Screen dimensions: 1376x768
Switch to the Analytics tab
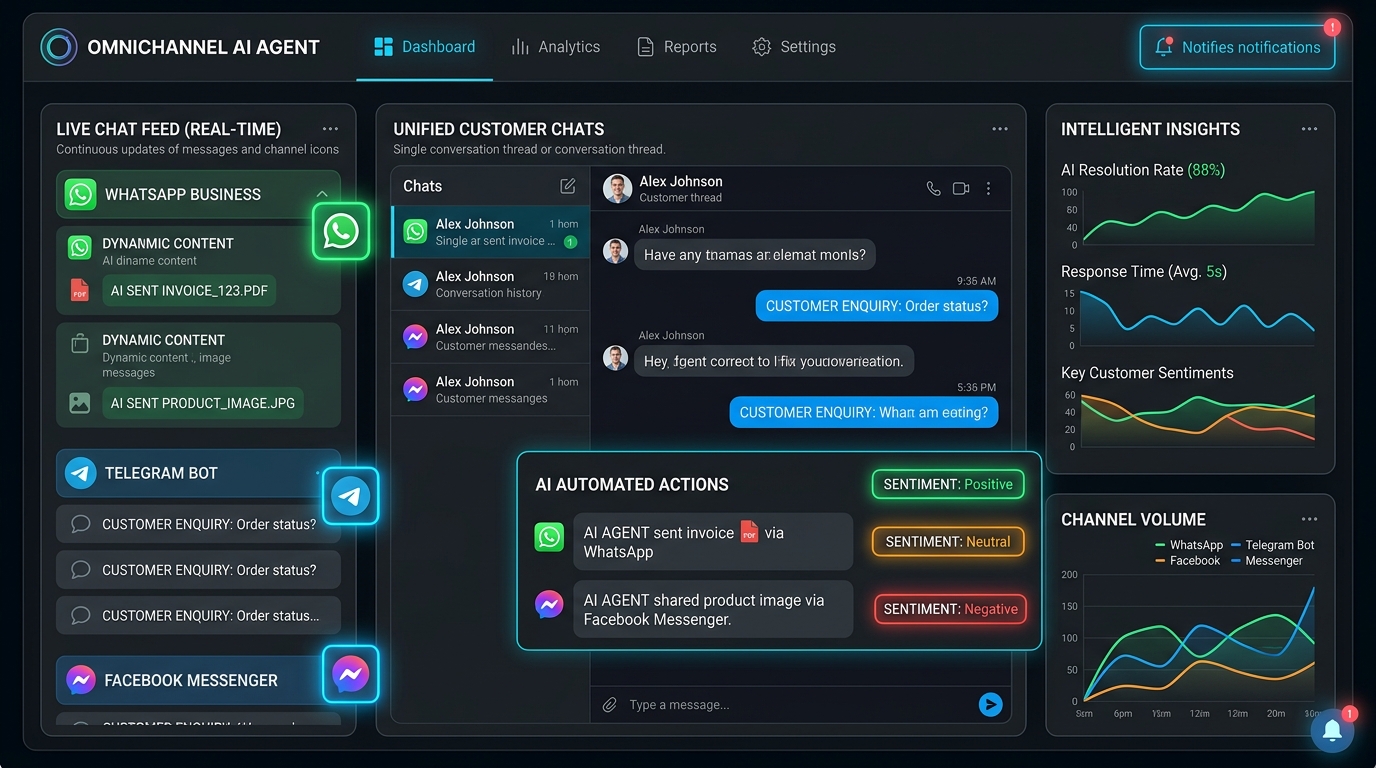coord(555,47)
